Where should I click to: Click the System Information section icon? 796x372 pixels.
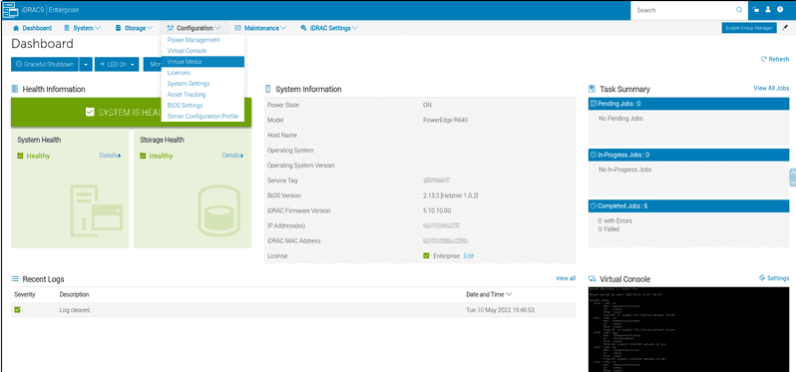point(268,89)
